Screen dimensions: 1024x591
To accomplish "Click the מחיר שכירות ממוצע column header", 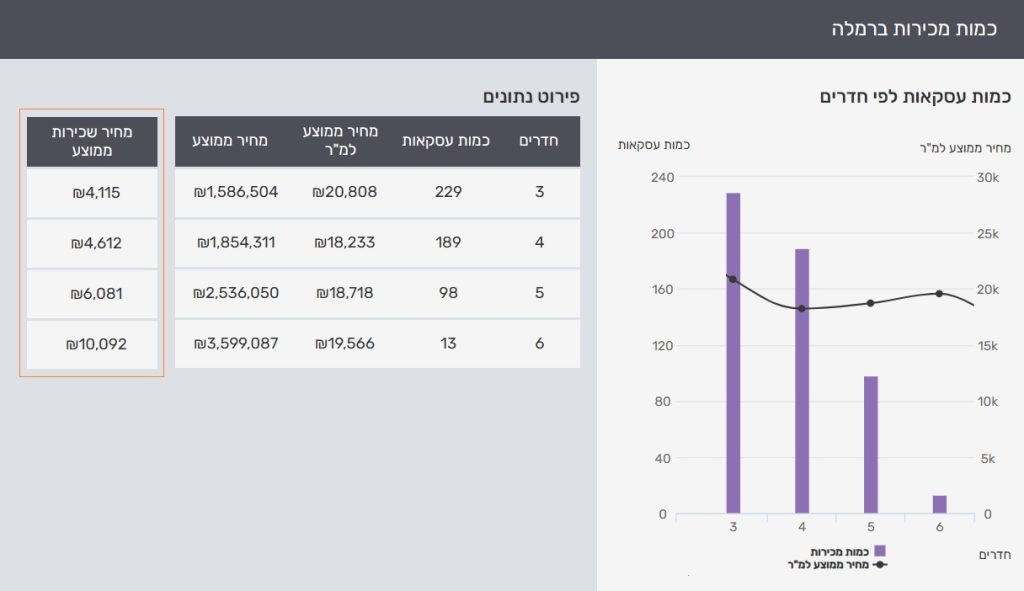I will pyautogui.click(x=92, y=141).
